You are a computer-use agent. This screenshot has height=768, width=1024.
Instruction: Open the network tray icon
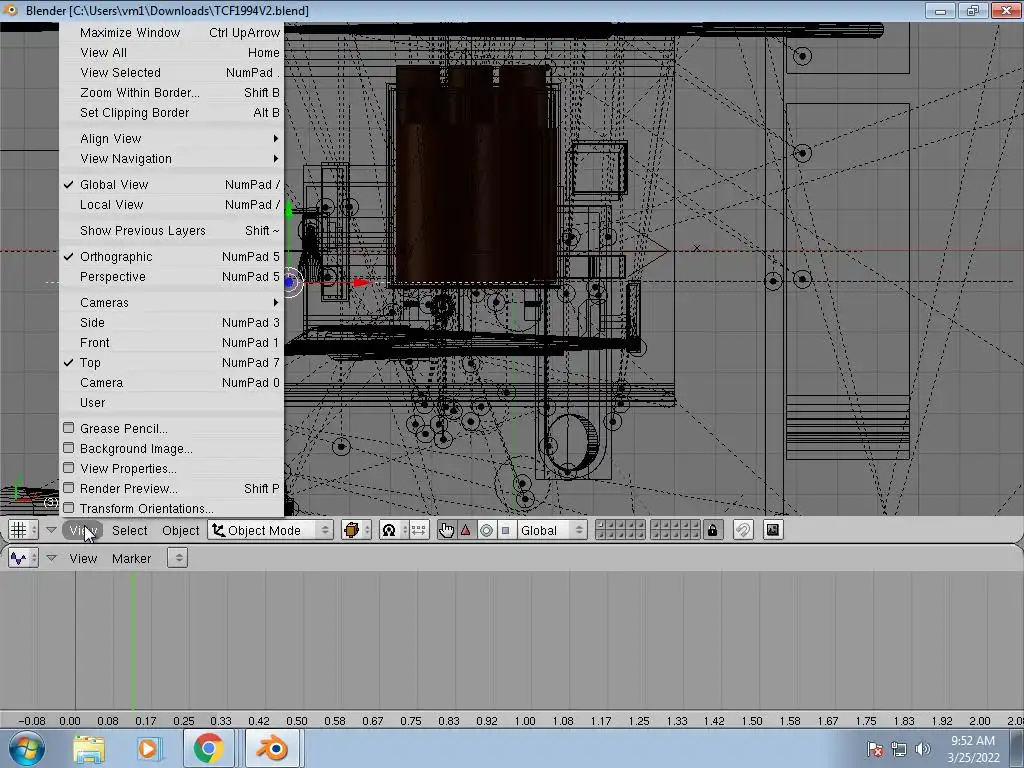[x=899, y=749]
